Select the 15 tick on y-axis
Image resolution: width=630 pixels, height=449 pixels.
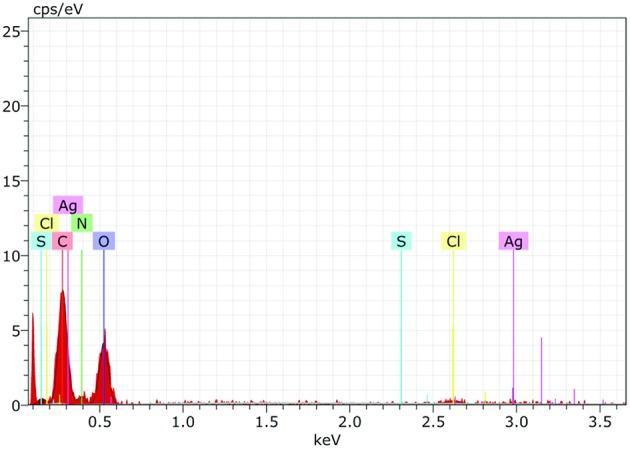(13, 181)
